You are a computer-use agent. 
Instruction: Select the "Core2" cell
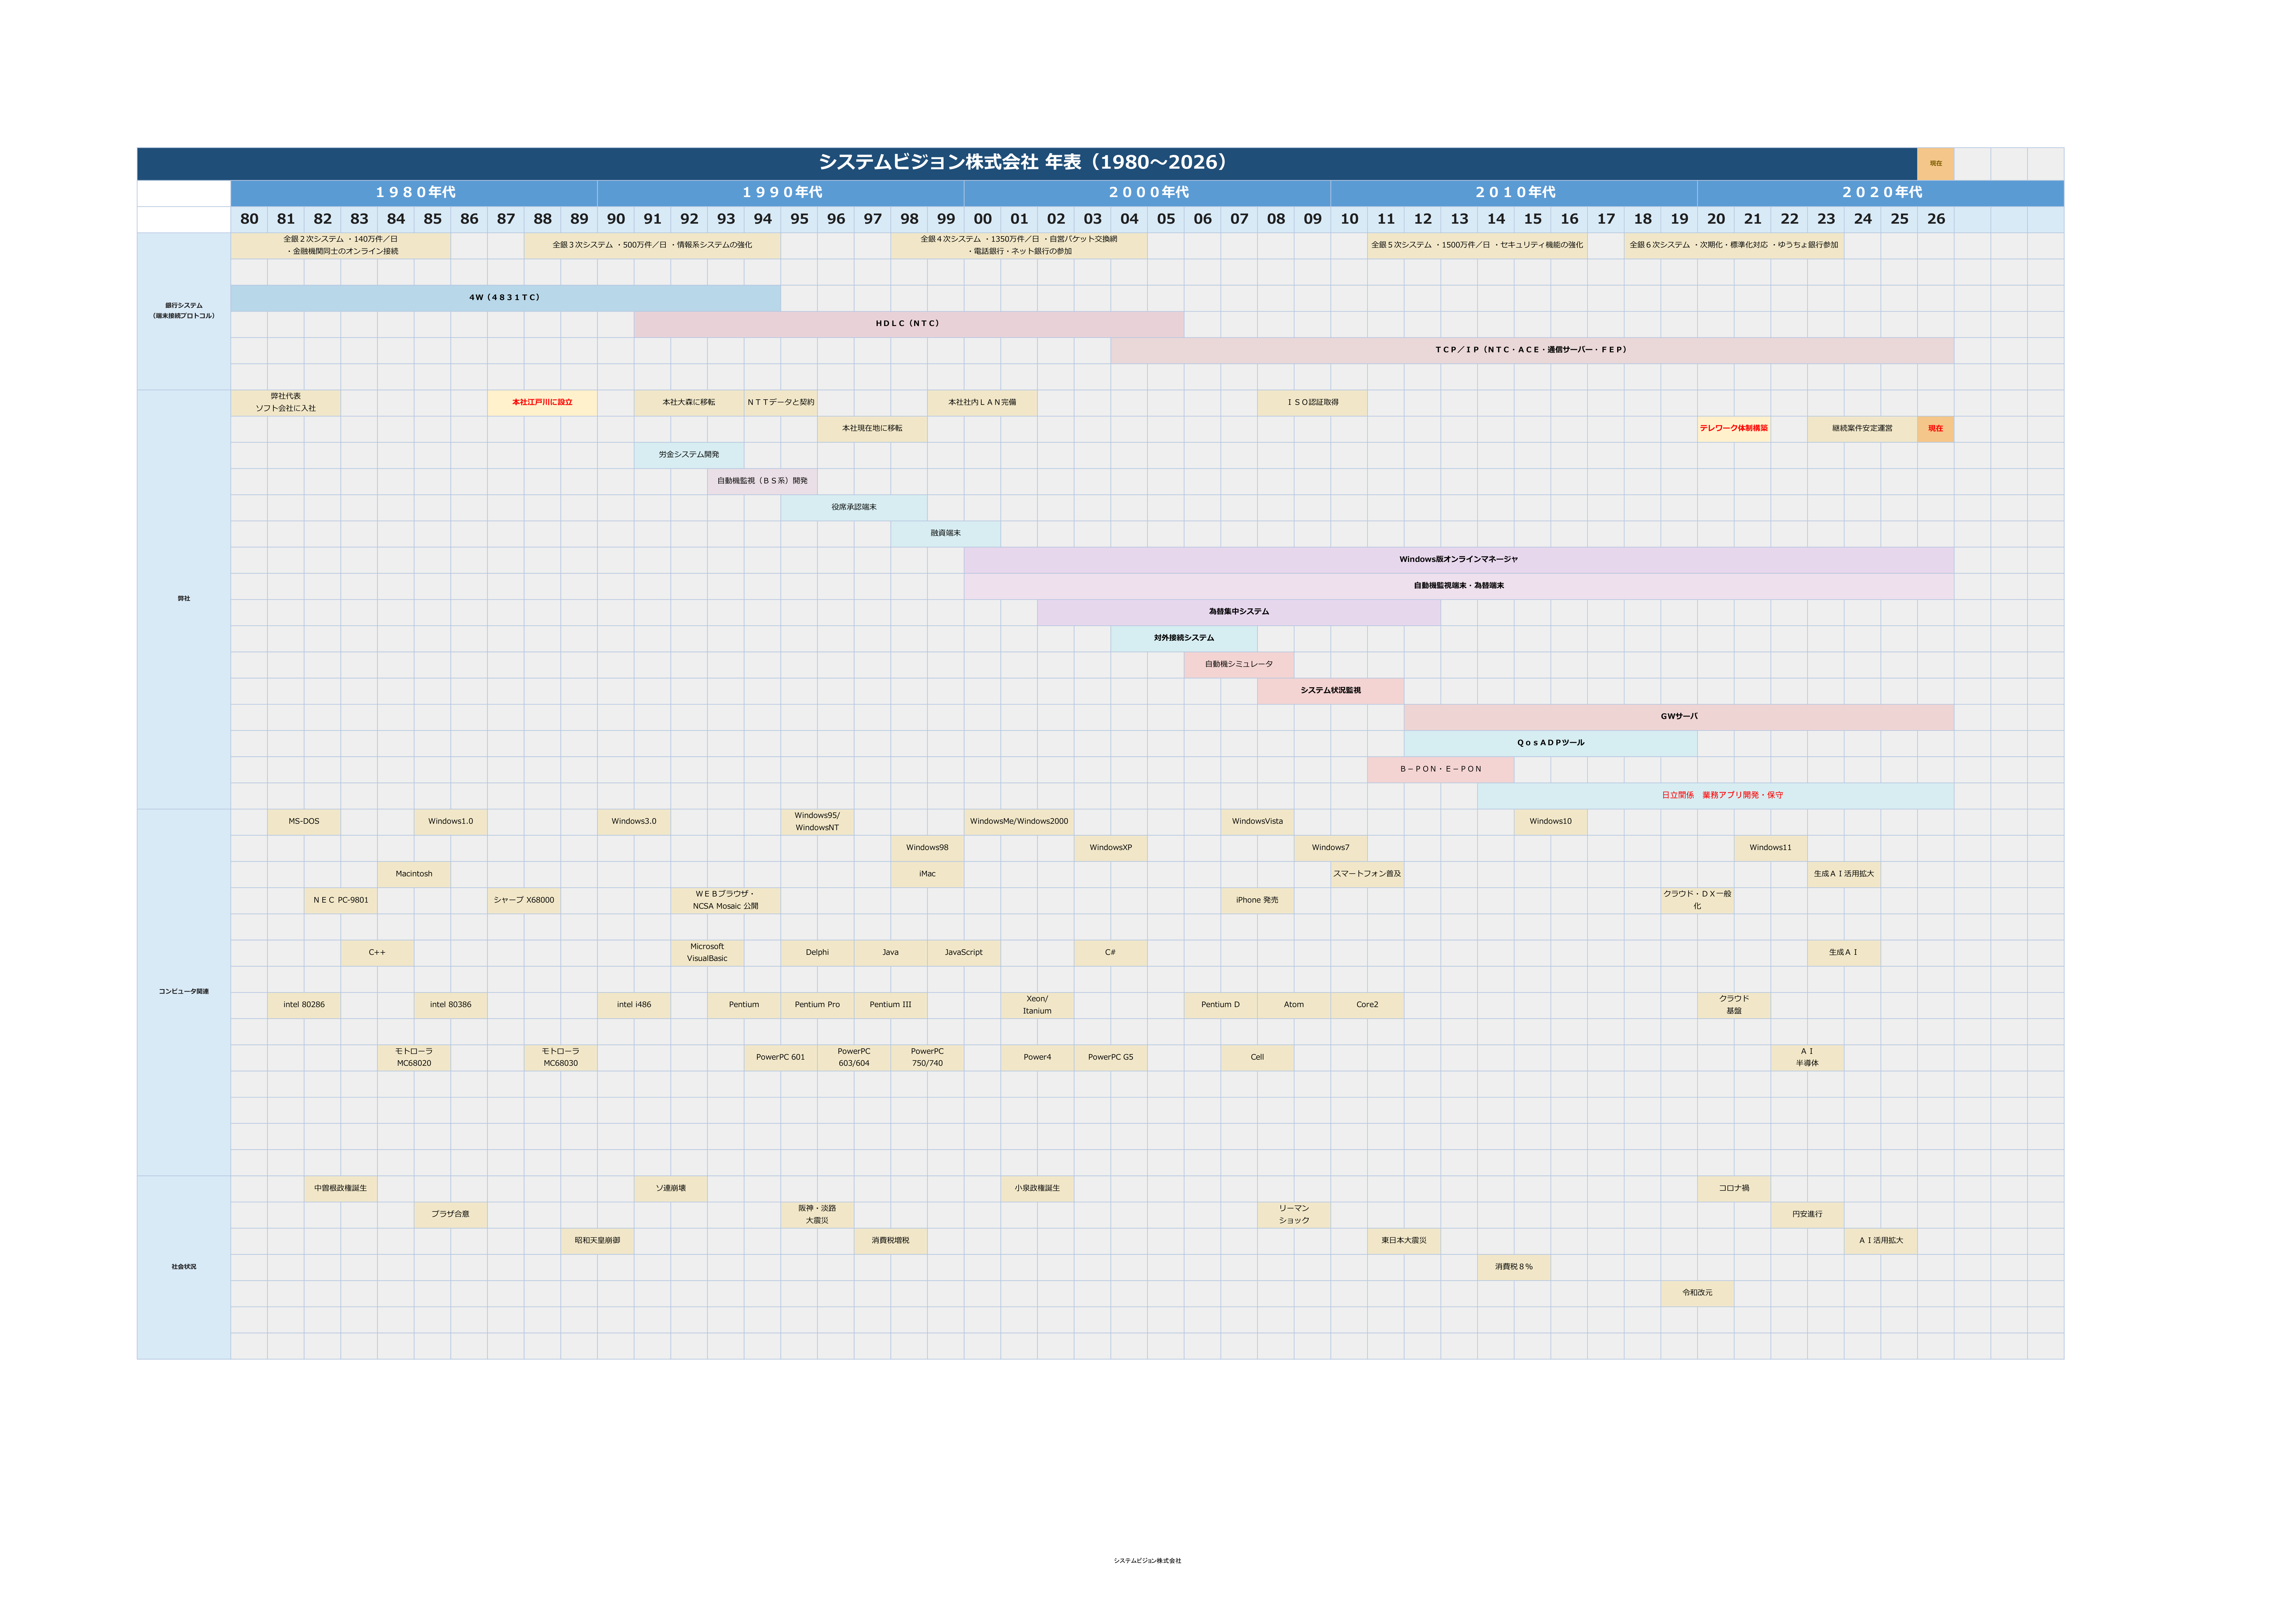coord(1367,1005)
